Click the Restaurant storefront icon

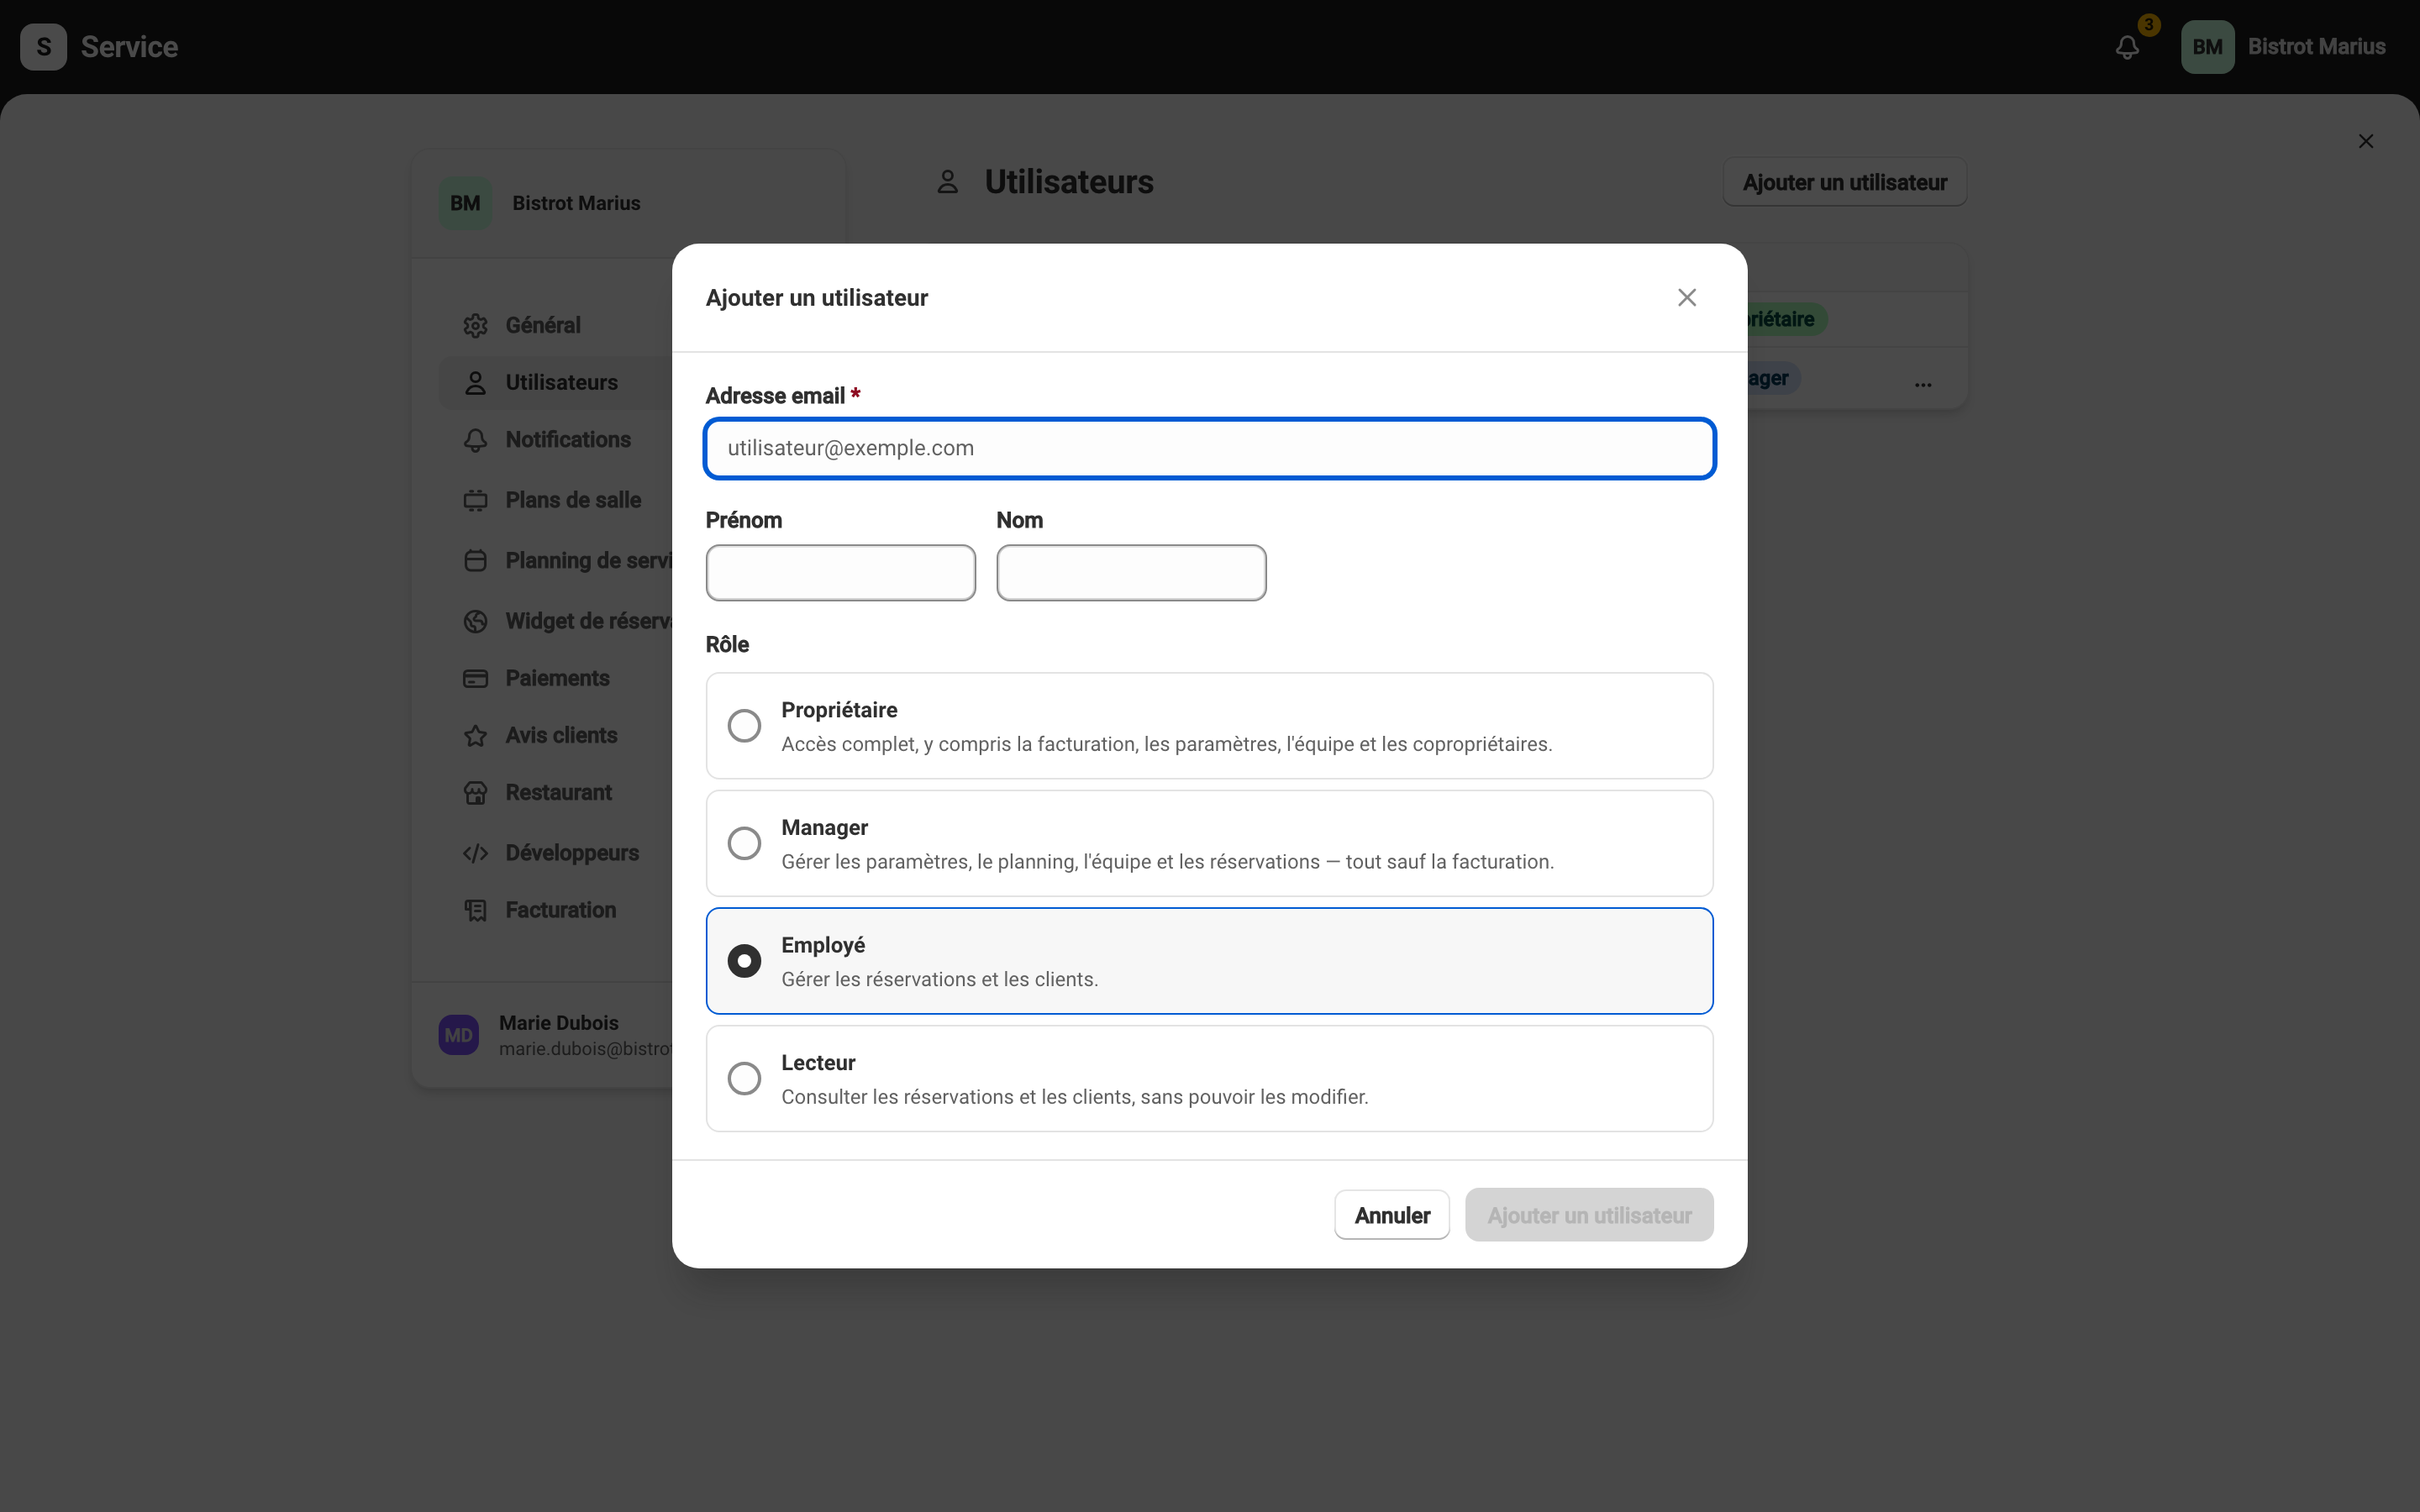[x=476, y=793]
